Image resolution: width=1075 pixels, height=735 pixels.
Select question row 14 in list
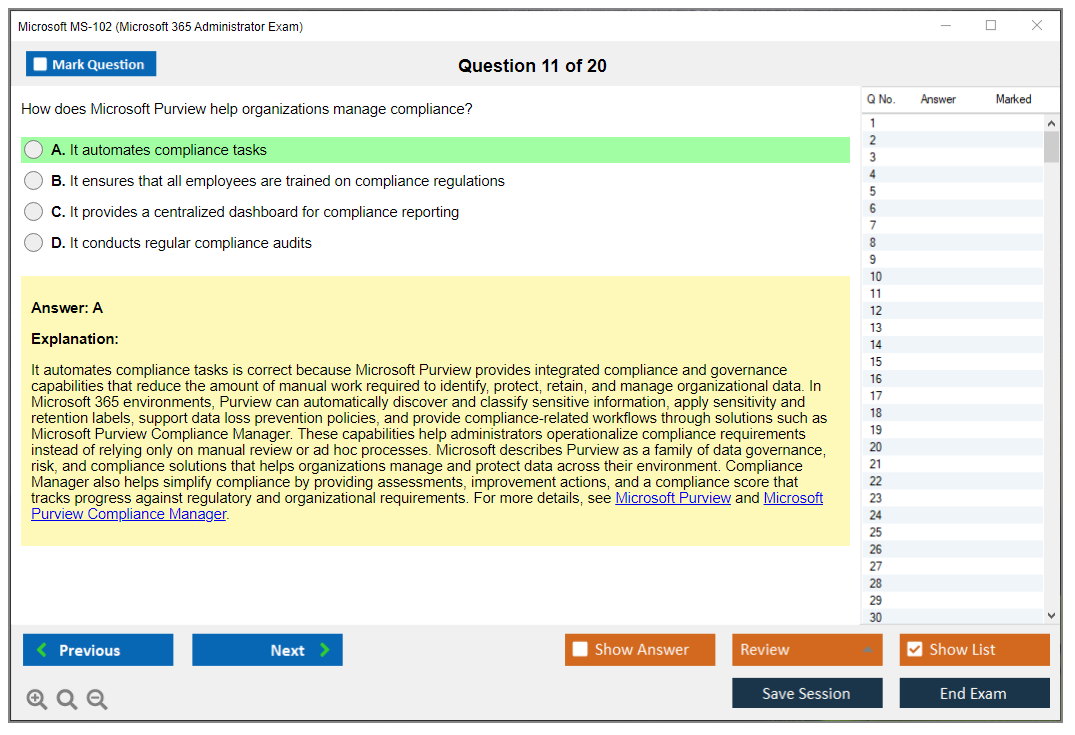click(952, 345)
